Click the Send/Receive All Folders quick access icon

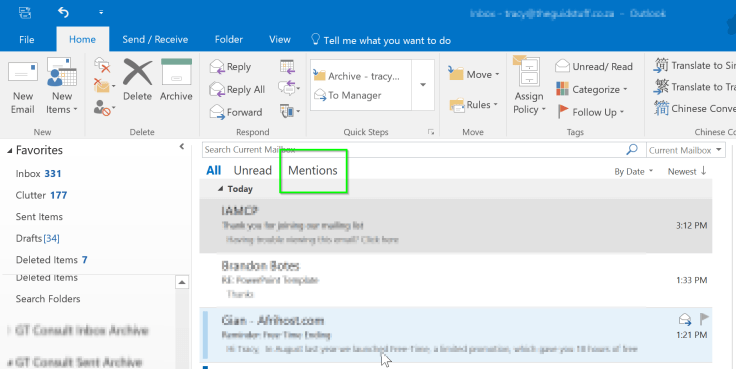tap(25, 13)
